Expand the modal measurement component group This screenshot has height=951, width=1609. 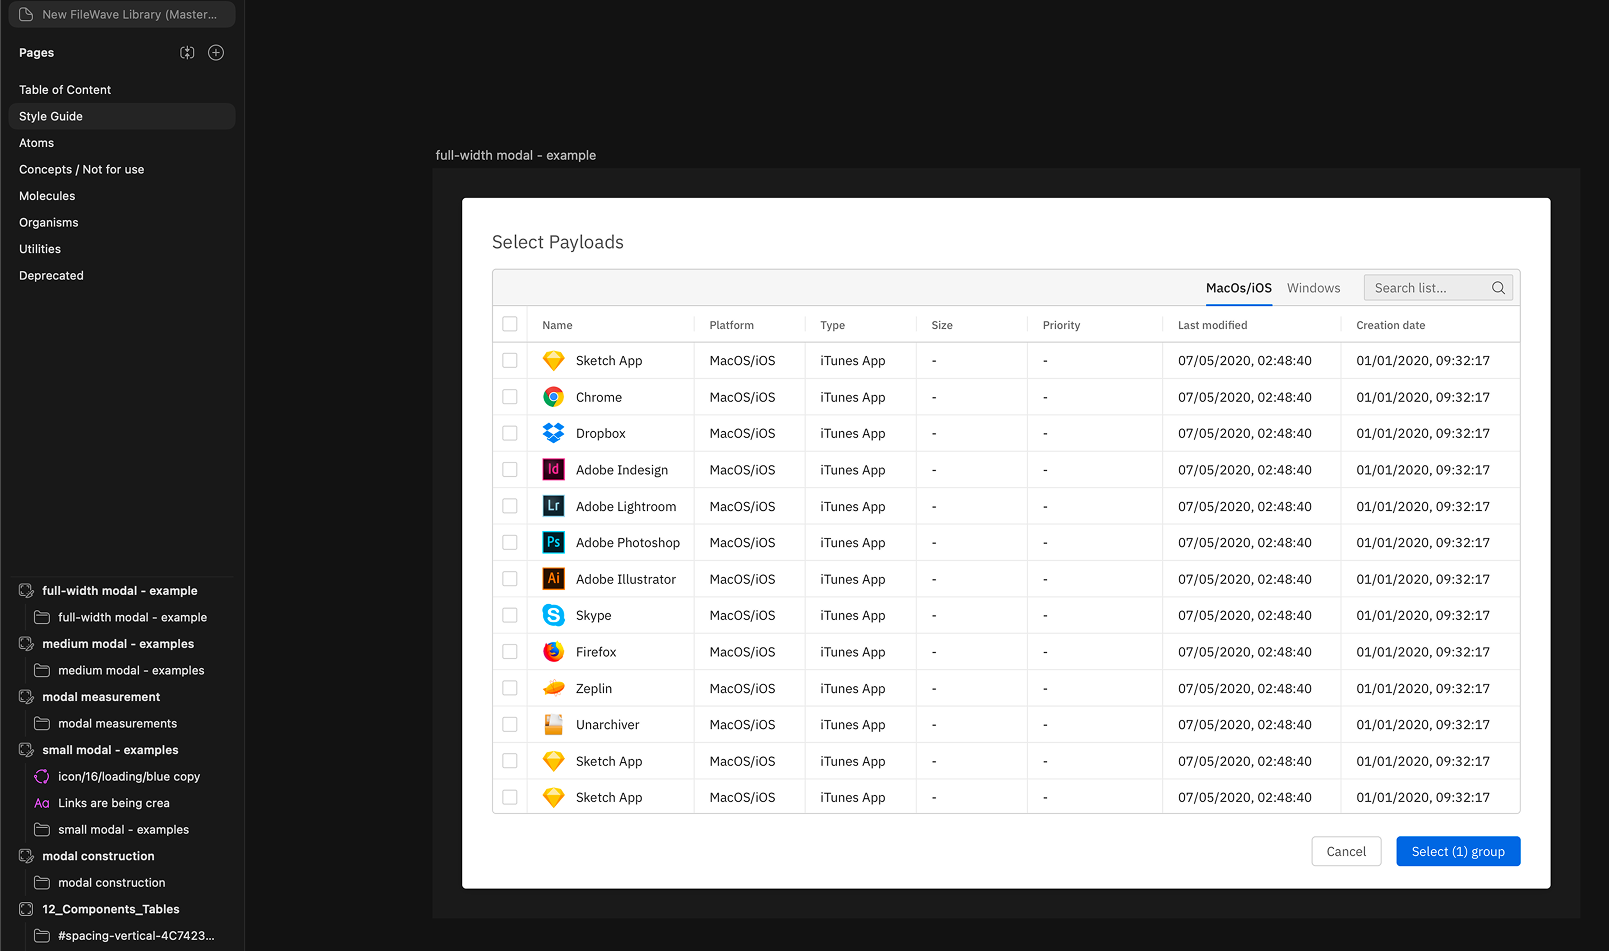coord(25,696)
